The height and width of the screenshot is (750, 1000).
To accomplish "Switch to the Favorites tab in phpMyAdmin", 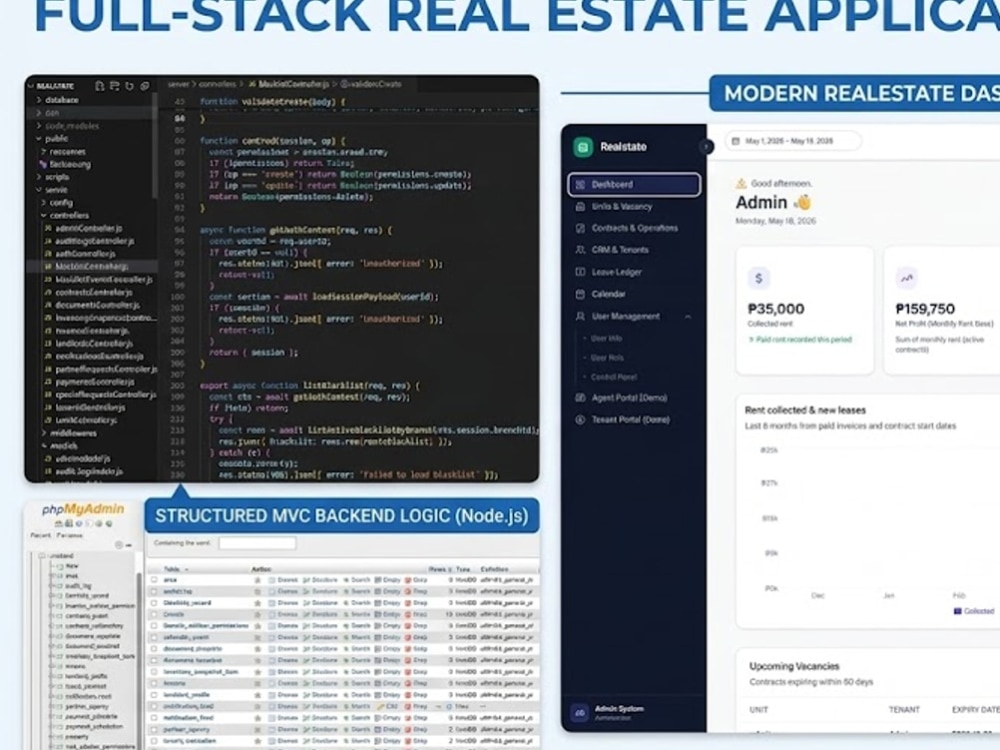I will 70,535.
